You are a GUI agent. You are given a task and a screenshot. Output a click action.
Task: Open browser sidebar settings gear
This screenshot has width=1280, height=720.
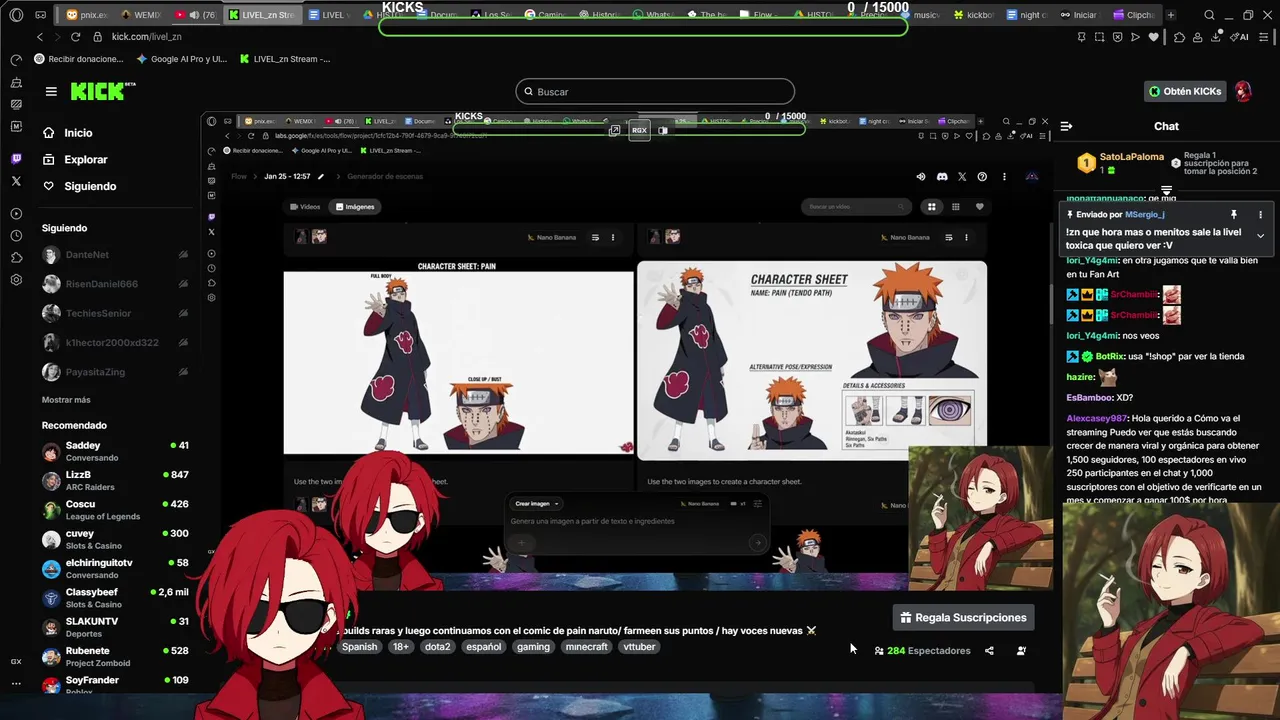point(16,280)
